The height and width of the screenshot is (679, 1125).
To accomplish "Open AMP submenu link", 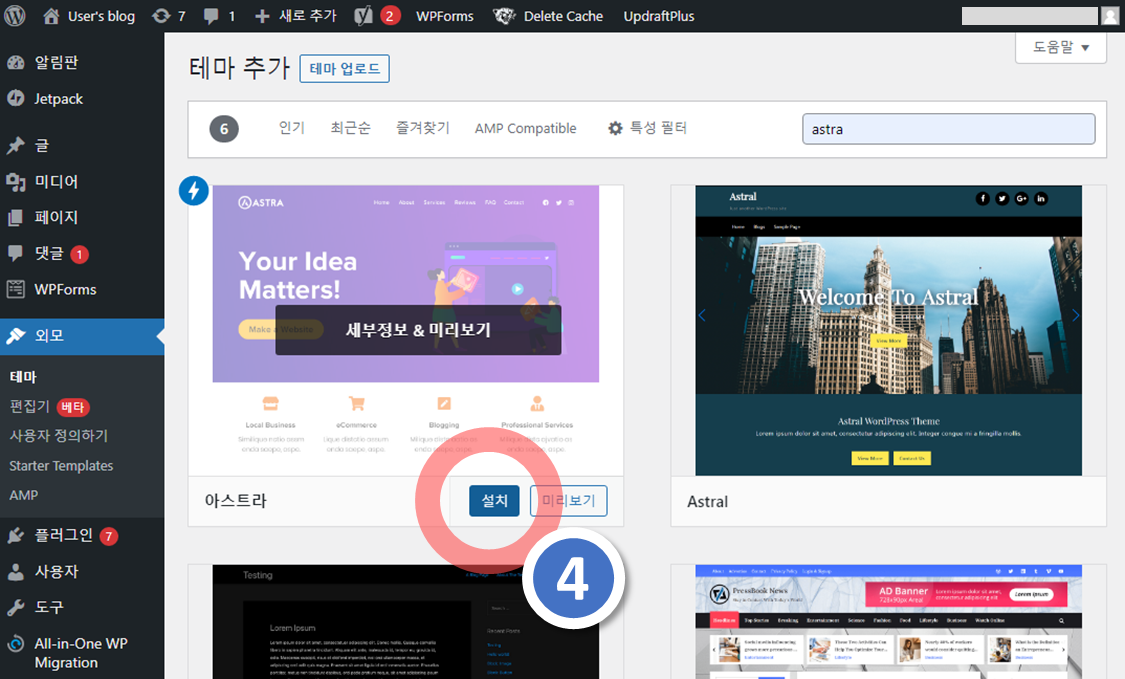I will point(24,495).
